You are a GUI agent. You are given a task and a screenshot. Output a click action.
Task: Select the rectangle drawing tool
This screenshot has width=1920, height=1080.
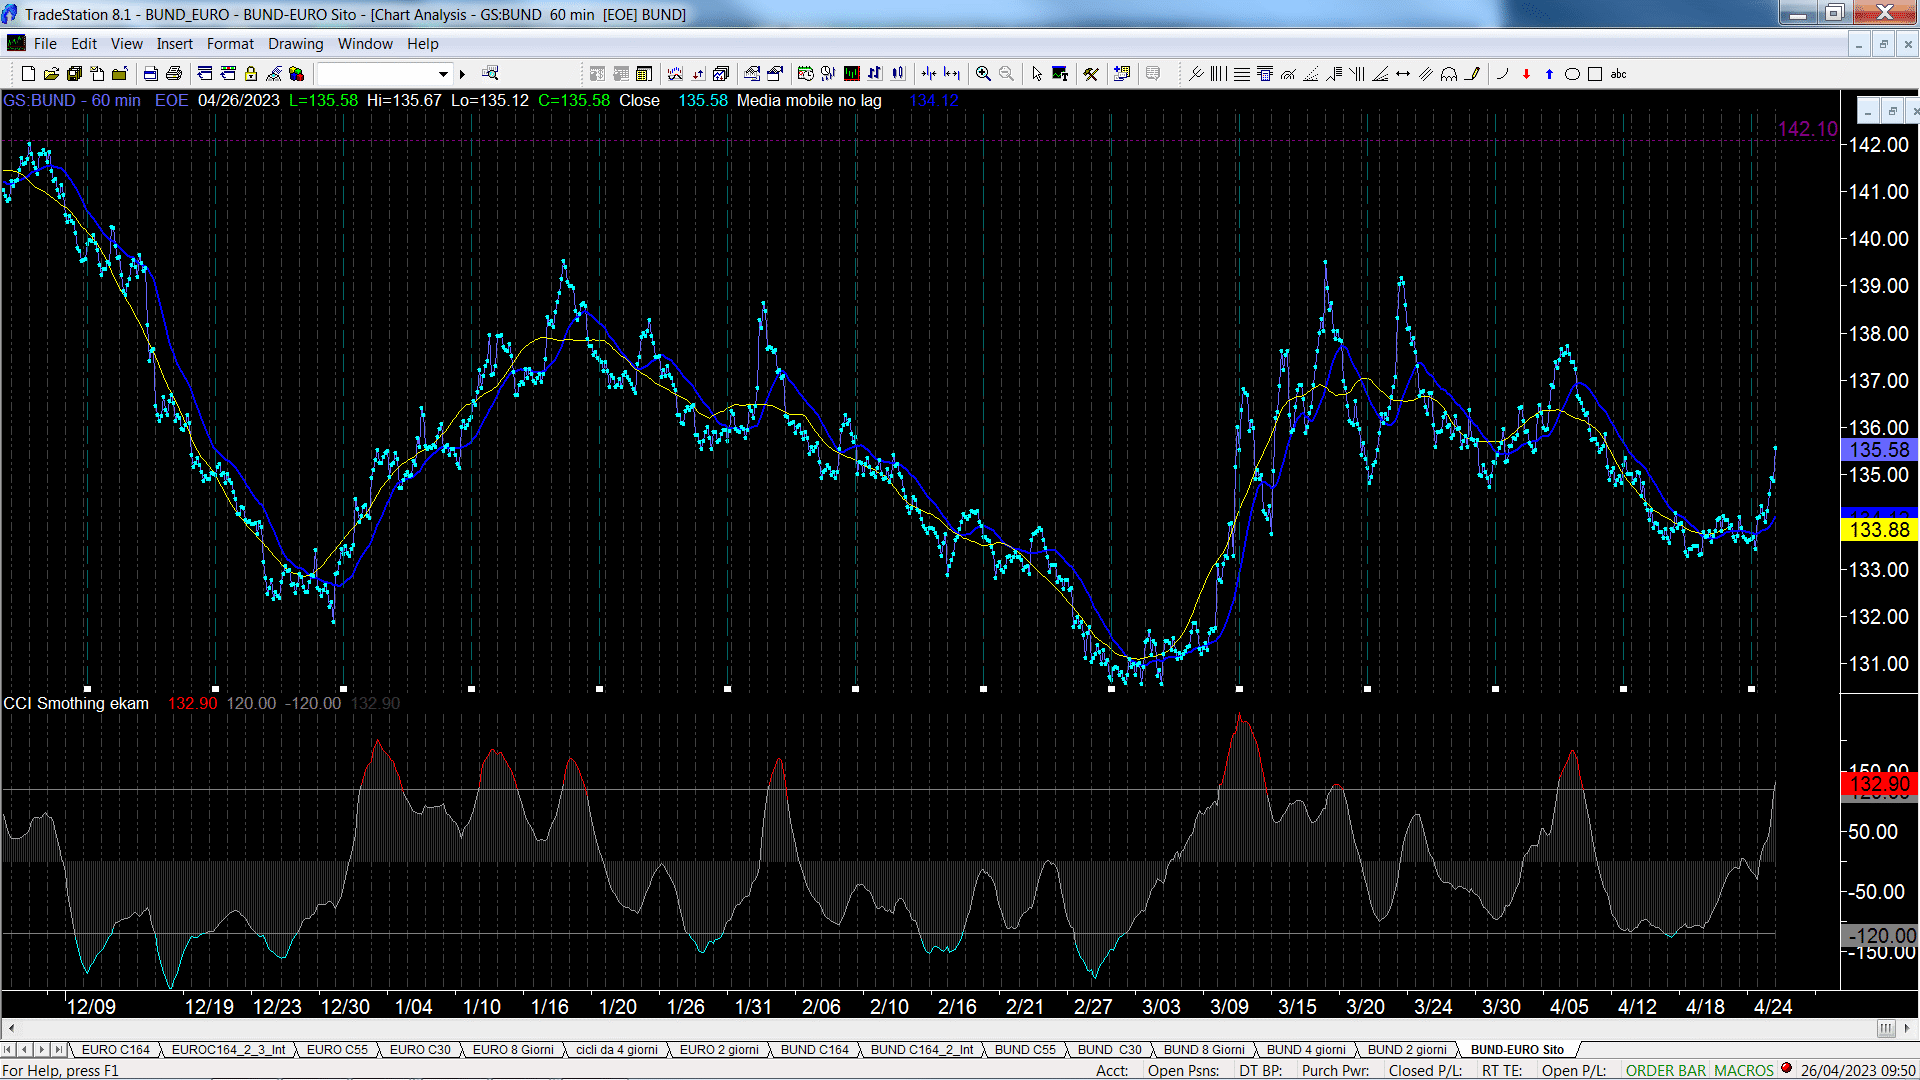[x=1595, y=74]
